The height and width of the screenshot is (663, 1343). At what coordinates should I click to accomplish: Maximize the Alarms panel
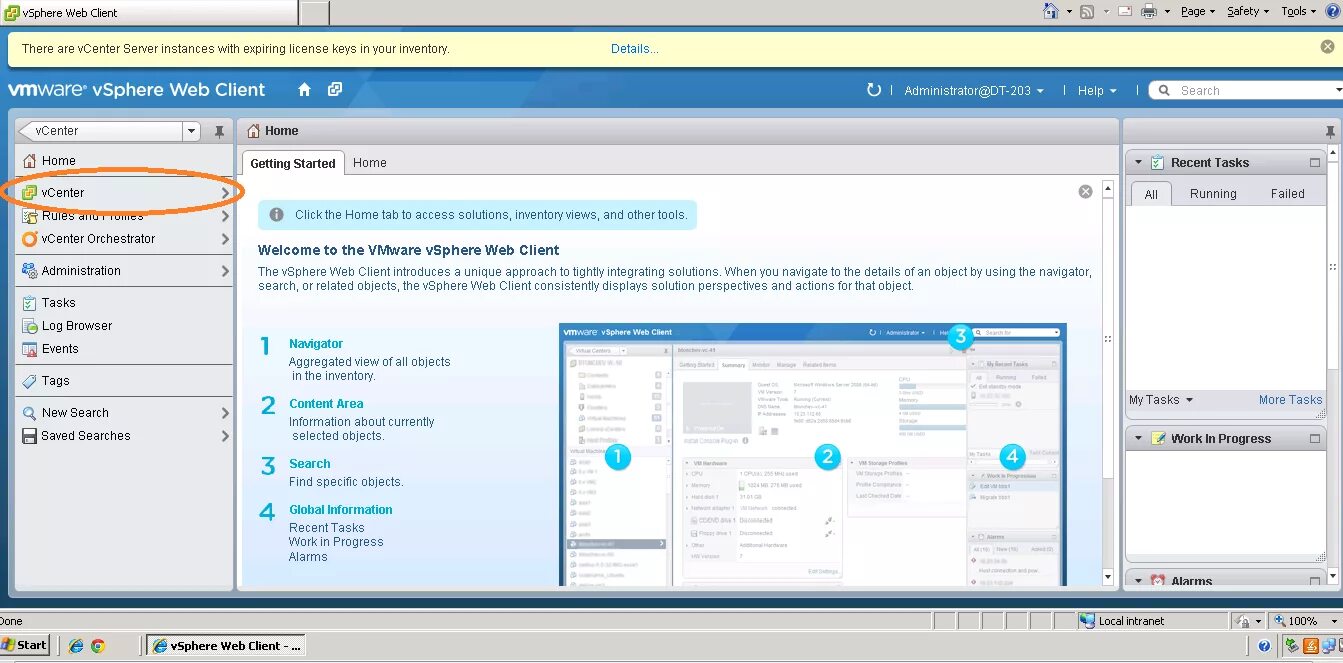[x=1315, y=580]
